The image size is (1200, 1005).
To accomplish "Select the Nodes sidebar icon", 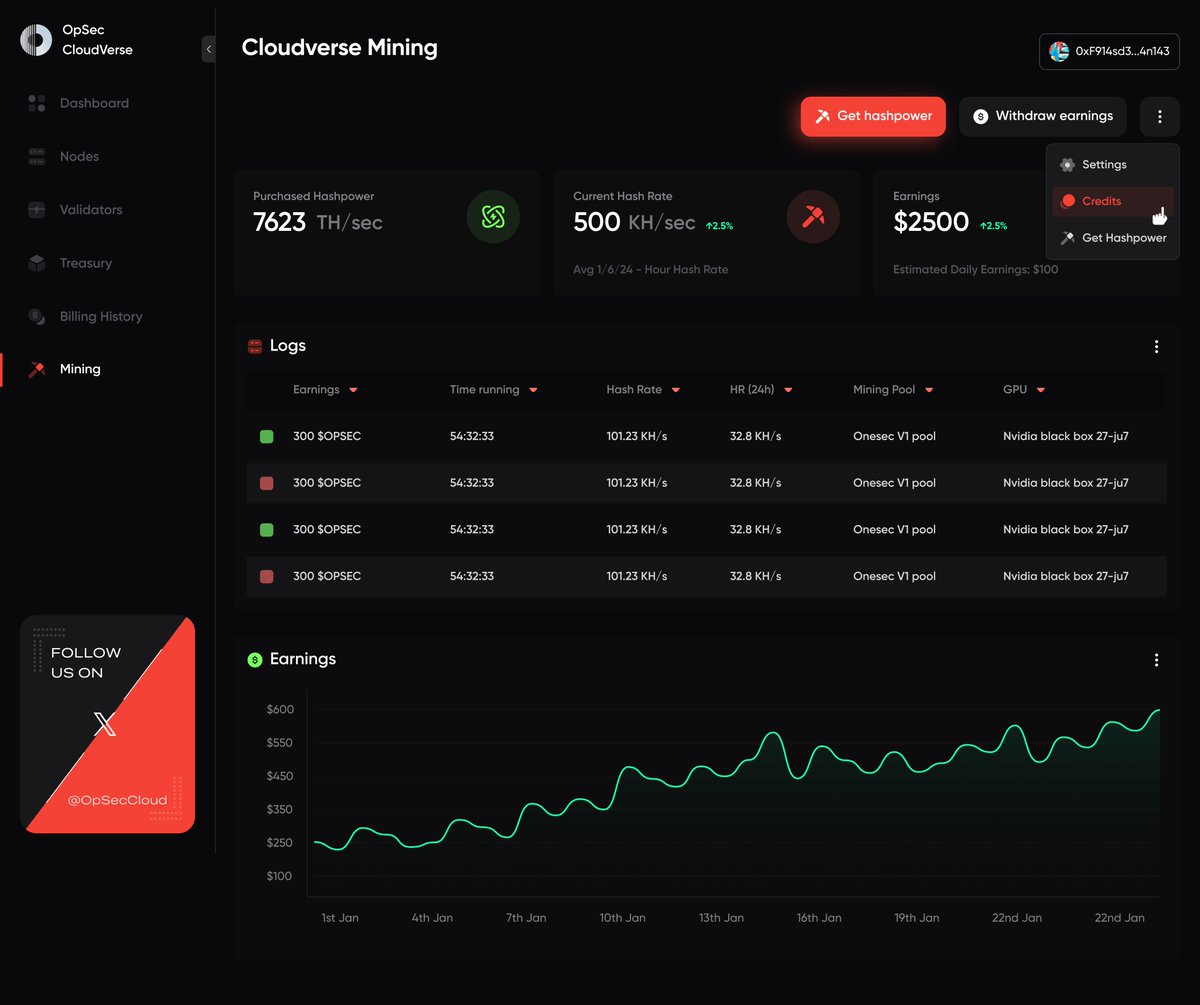I will coord(37,156).
